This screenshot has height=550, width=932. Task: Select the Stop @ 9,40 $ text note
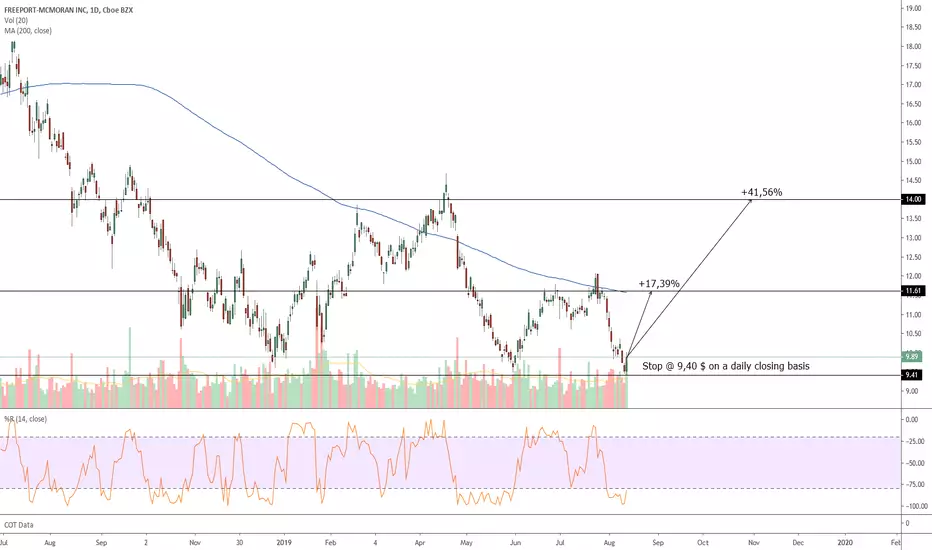(726, 366)
